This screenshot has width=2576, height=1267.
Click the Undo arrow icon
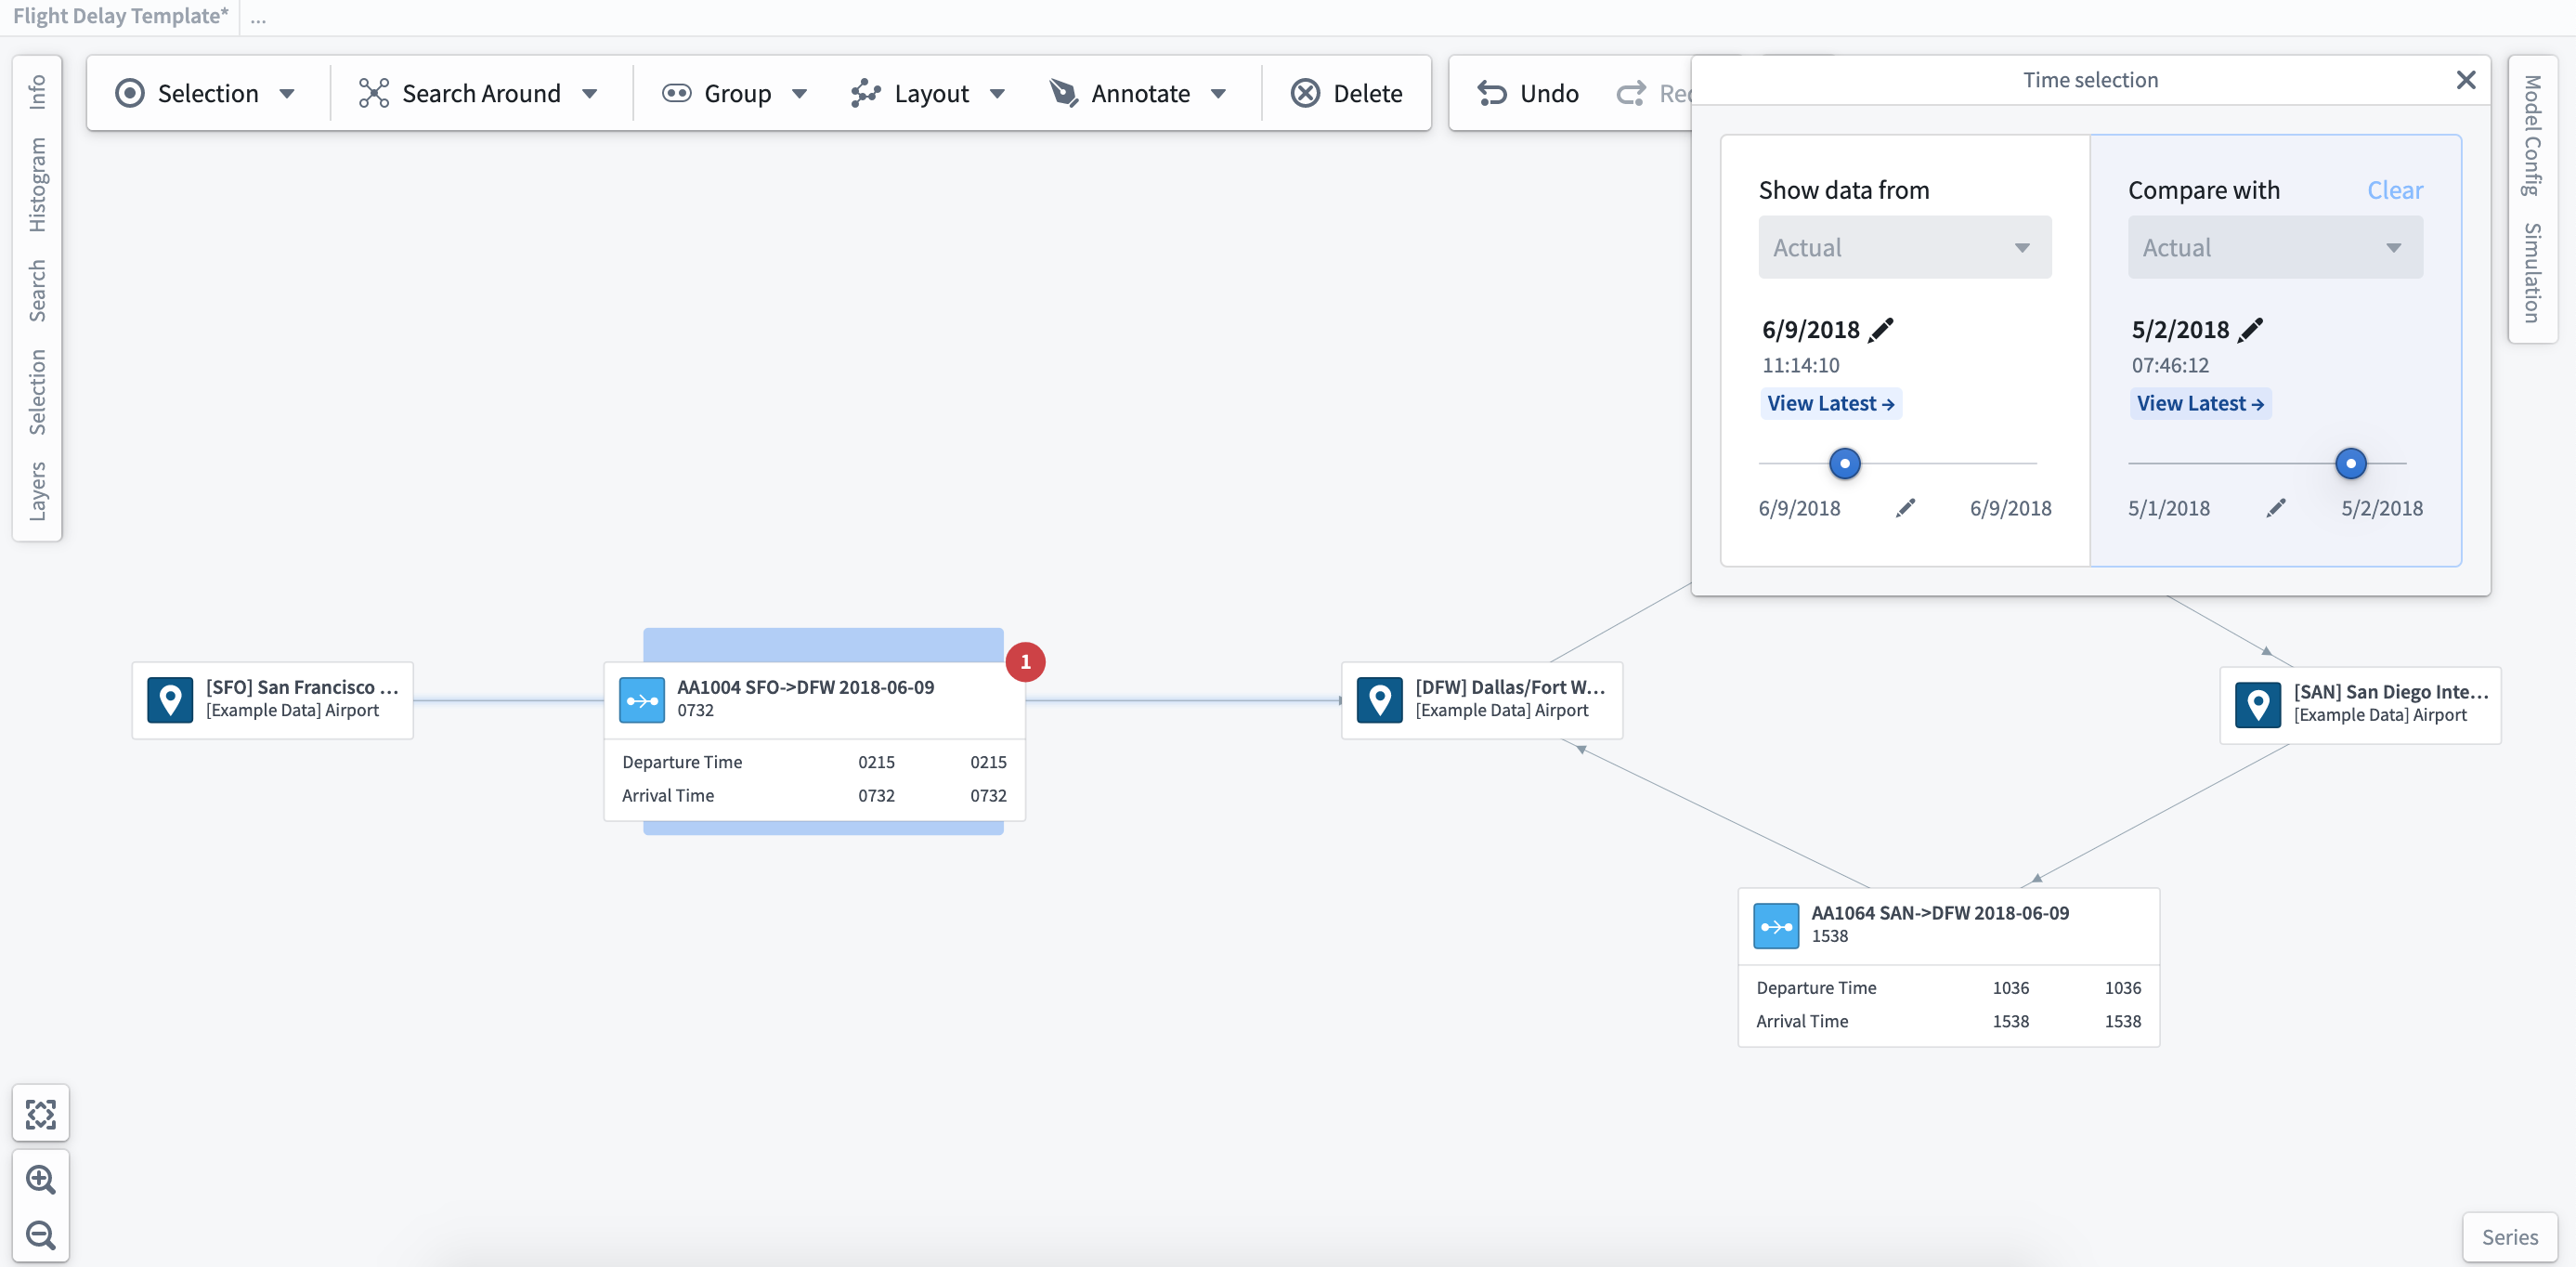point(1492,93)
